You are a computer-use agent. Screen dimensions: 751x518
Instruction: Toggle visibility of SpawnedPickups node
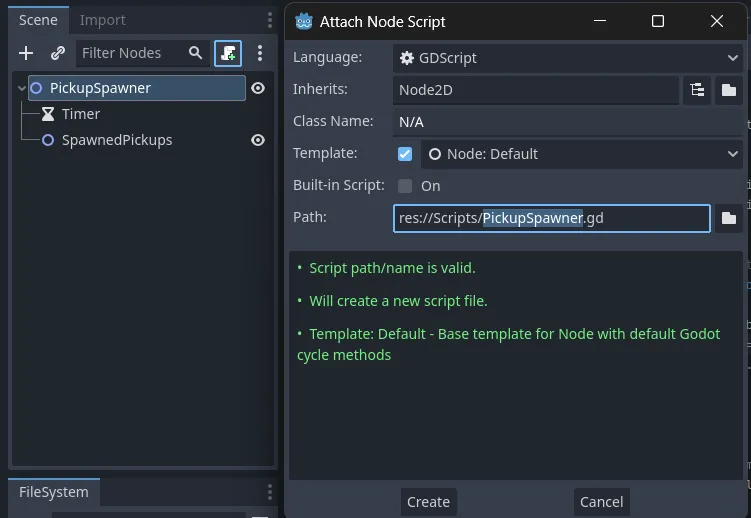pos(258,140)
